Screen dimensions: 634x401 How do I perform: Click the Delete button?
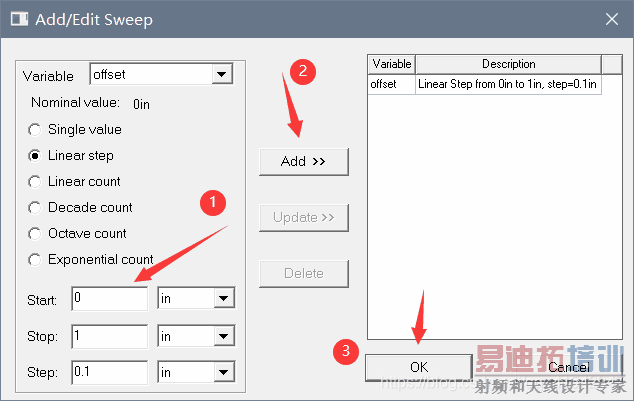[304, 274]
